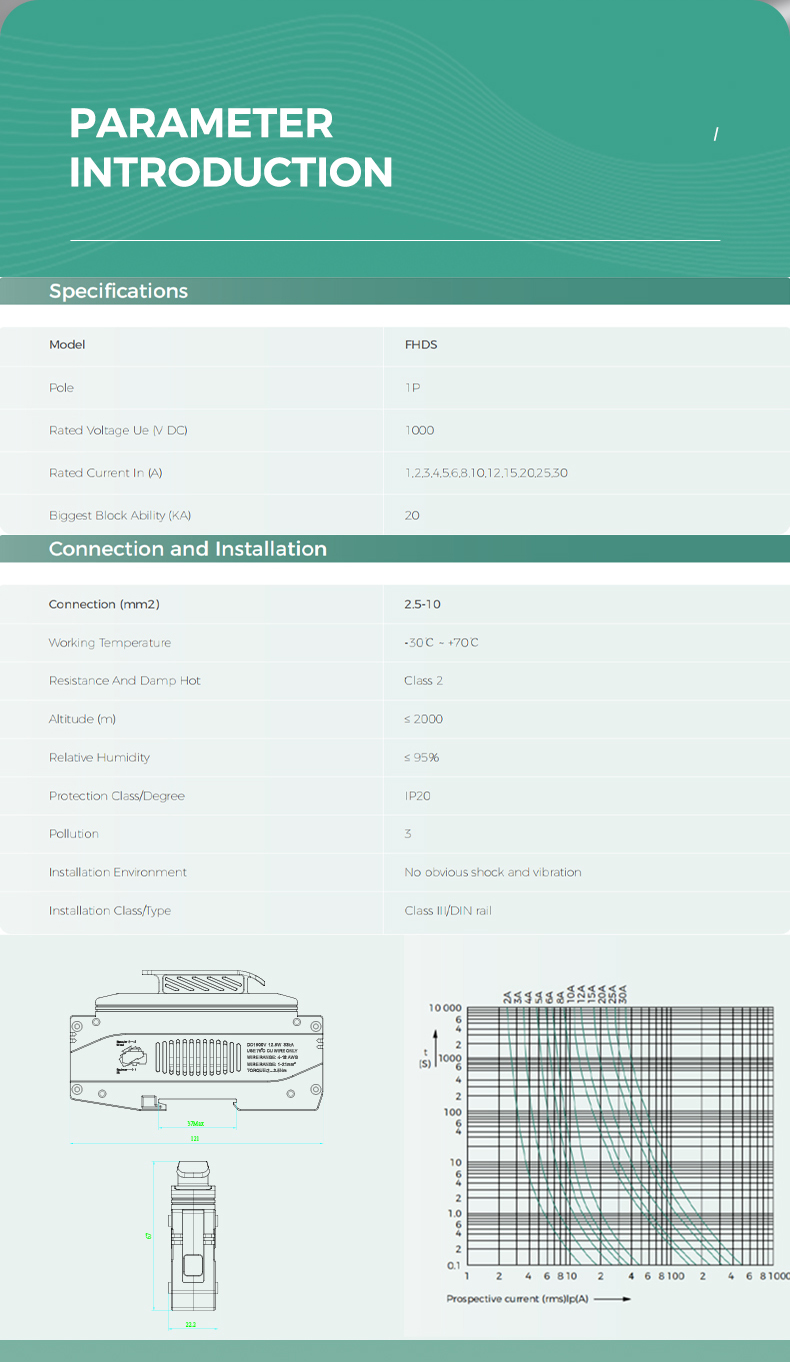
Task: Click Resistance And Damp Hot label
Action: 125,681
